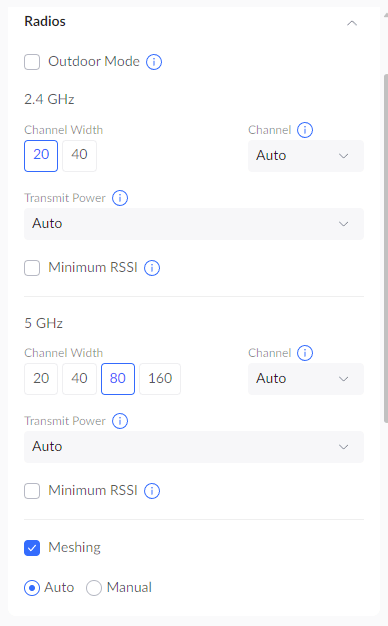Open the 2.4 GHz Channel dropdown
388x626 pixels.
(x=306, y=156)
